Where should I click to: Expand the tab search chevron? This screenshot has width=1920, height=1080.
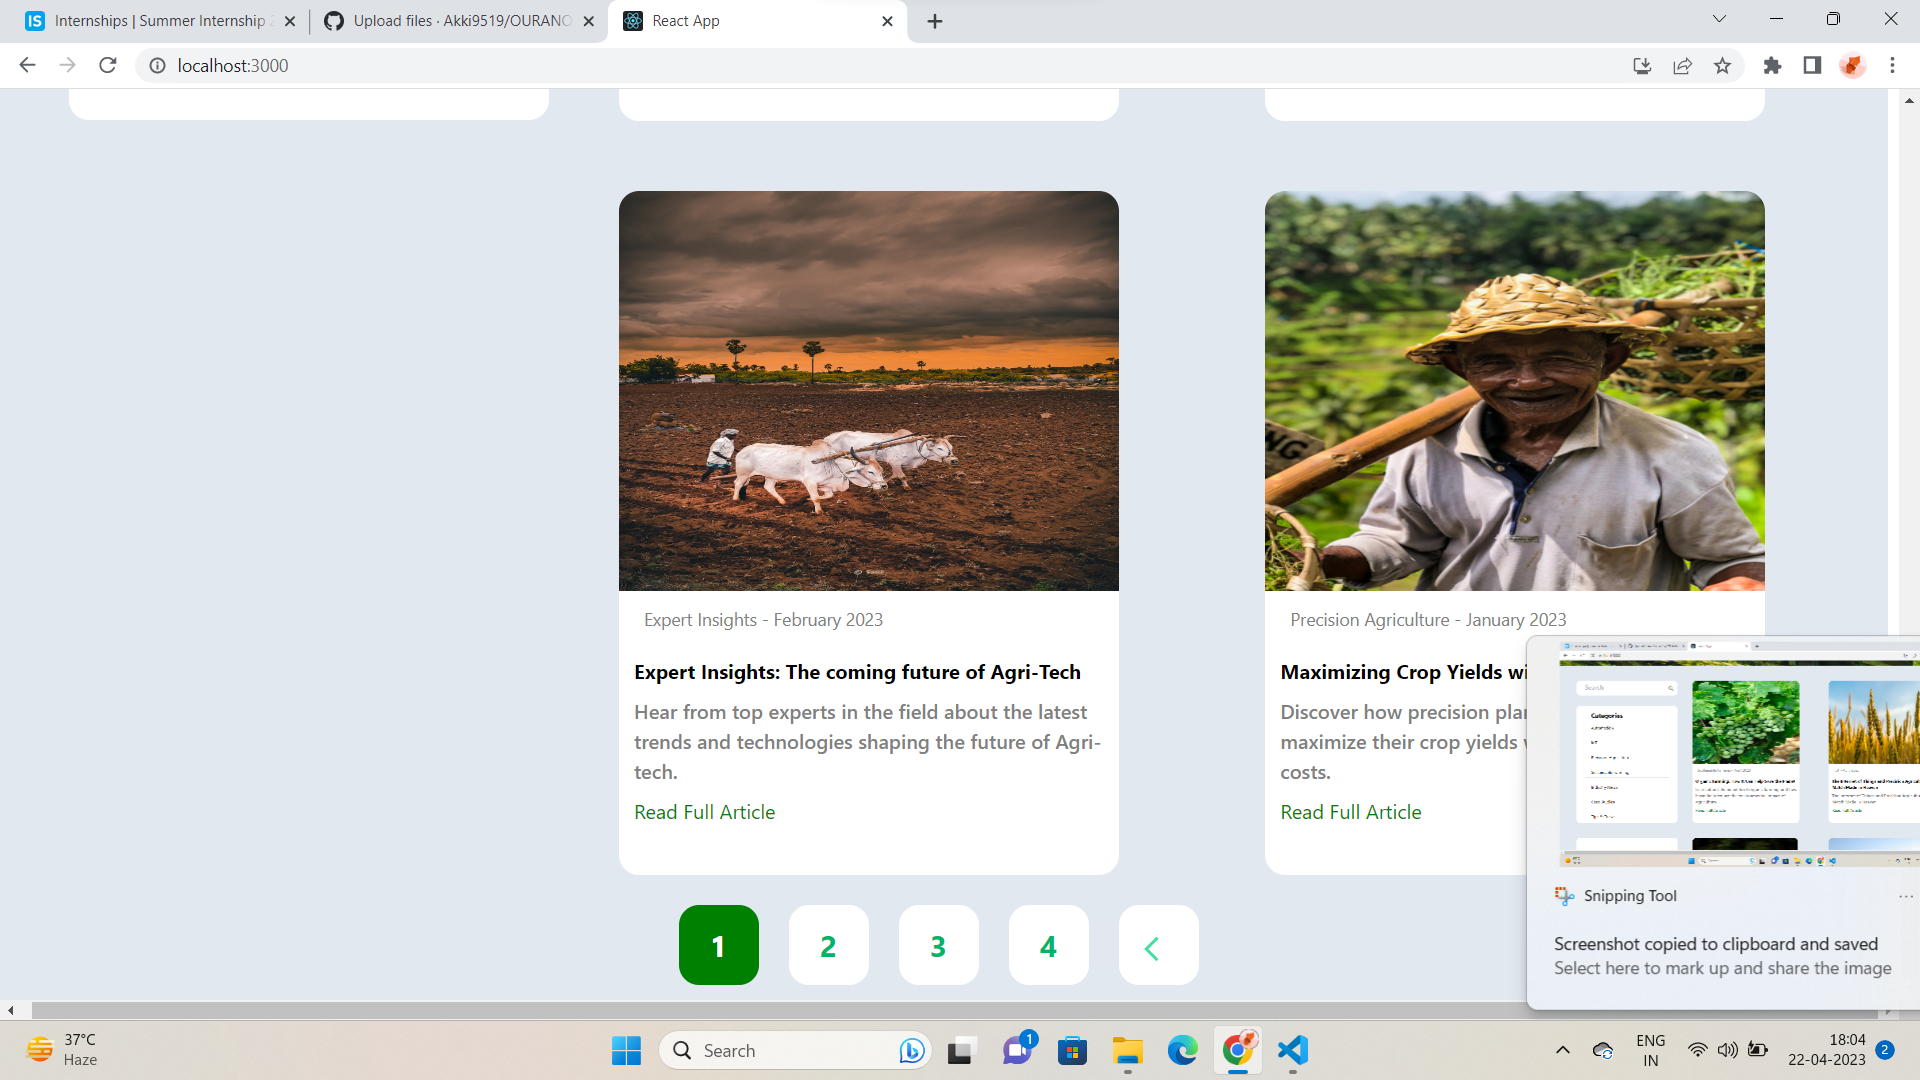tap(1719, 19)
